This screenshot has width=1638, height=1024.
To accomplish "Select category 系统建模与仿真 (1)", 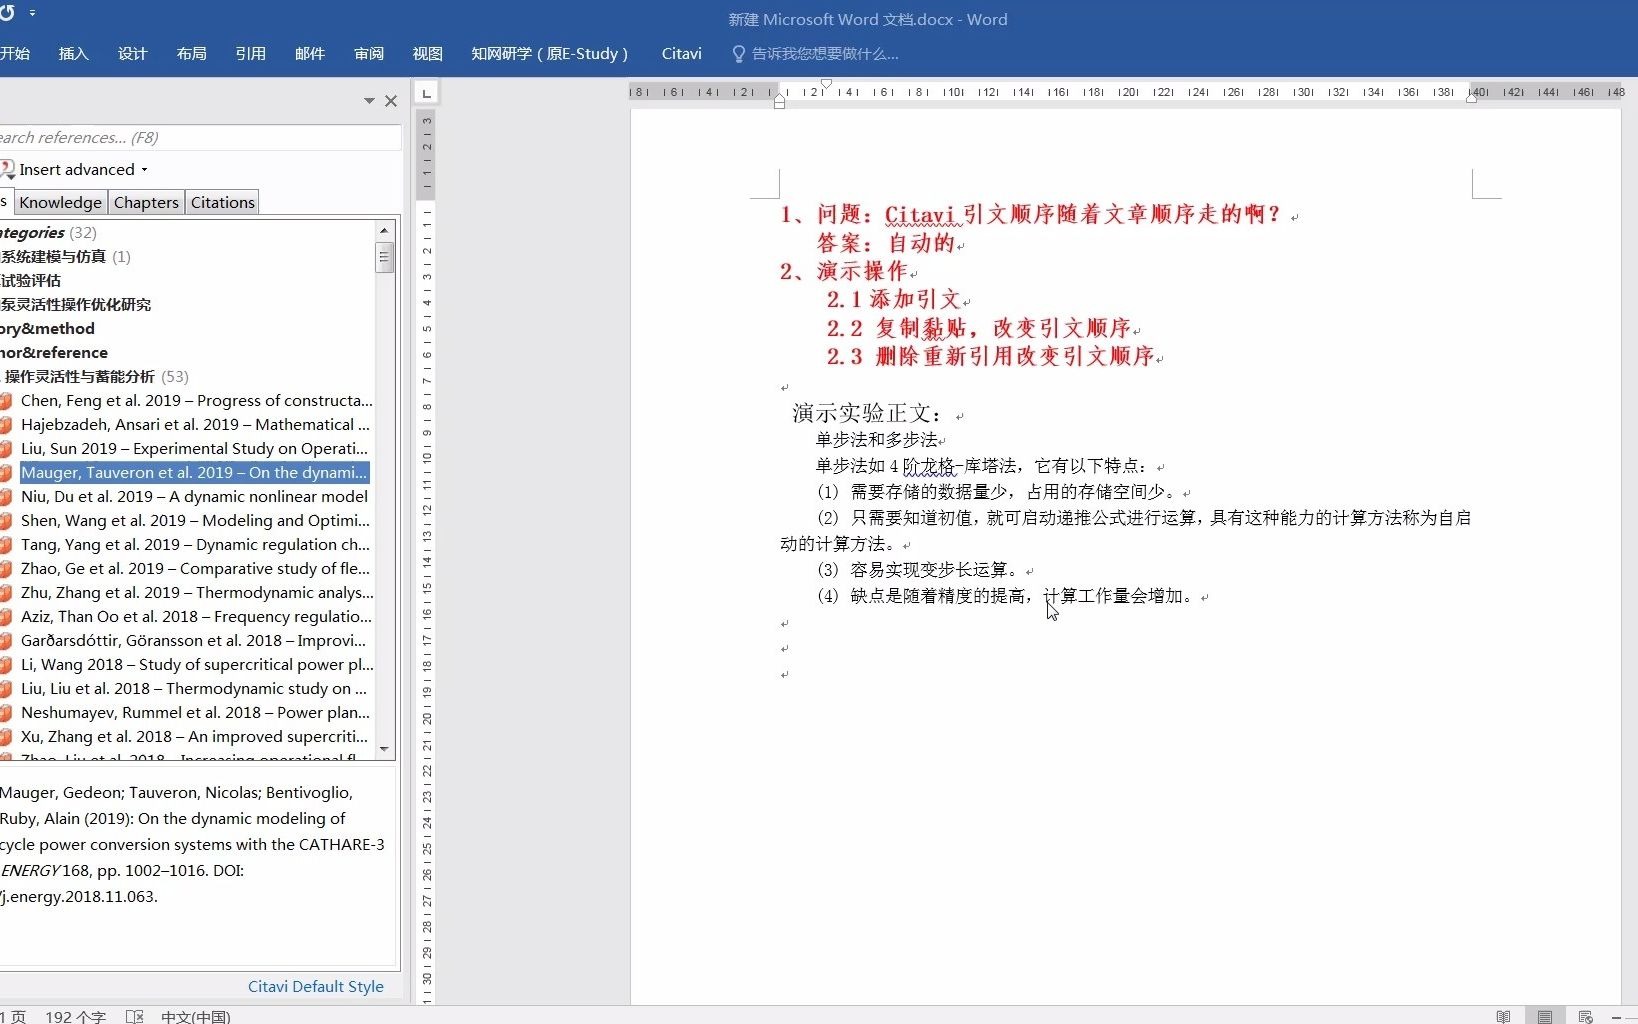I will click(x=66, y=257).
